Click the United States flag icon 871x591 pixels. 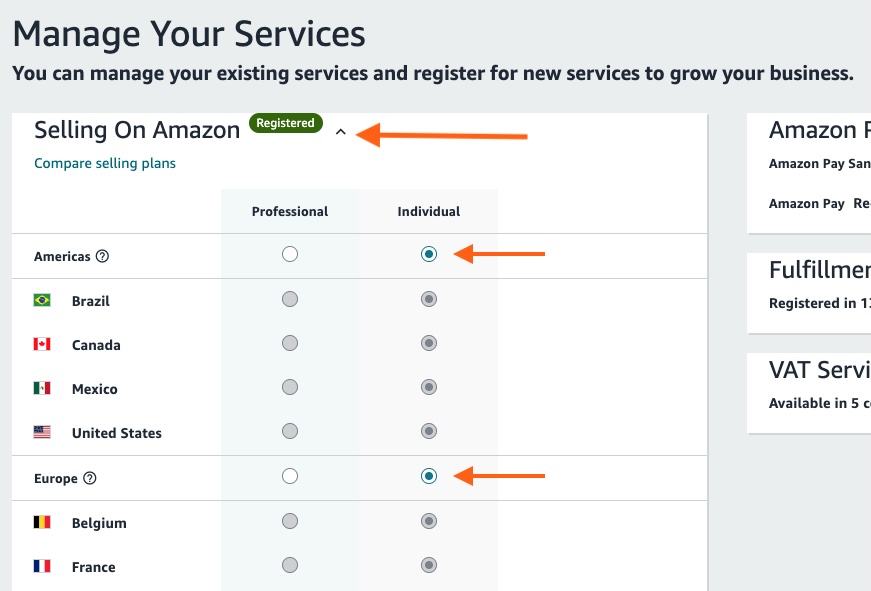pyautogui.click(x=42, y=432)
